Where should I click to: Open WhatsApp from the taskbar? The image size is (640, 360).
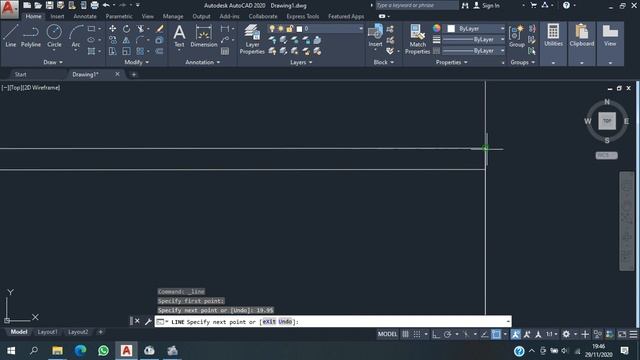103,351
